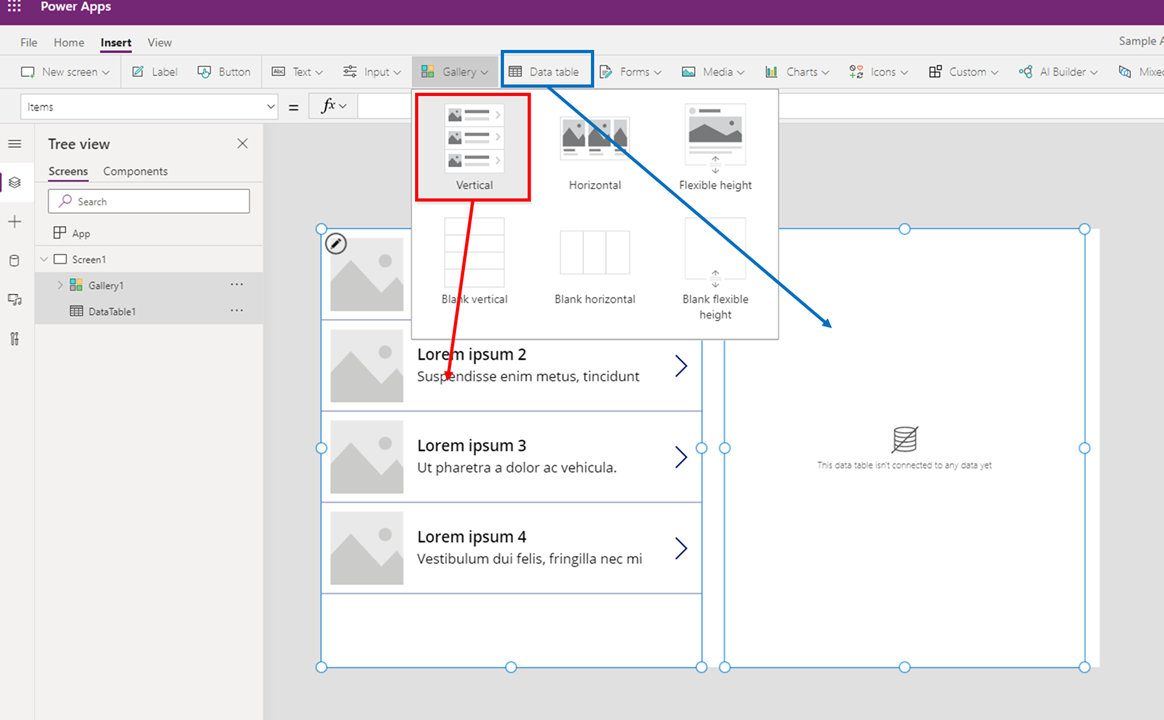Viewport: 1164px width, 720px height.
Task: Toggle the hamburger menu in left rail
Action: coord(15,144)
